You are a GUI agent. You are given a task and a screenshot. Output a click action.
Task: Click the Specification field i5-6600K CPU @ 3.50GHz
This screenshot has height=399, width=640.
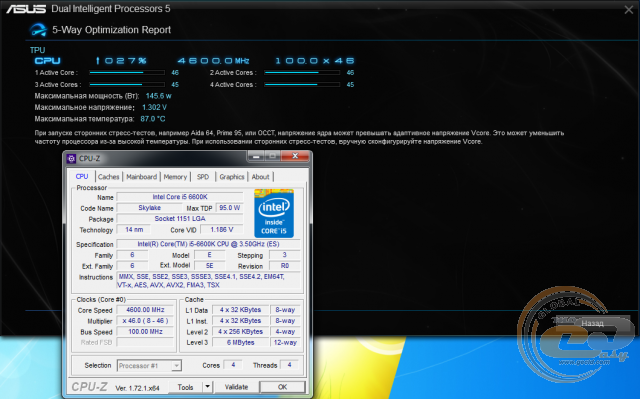[208, 244]
